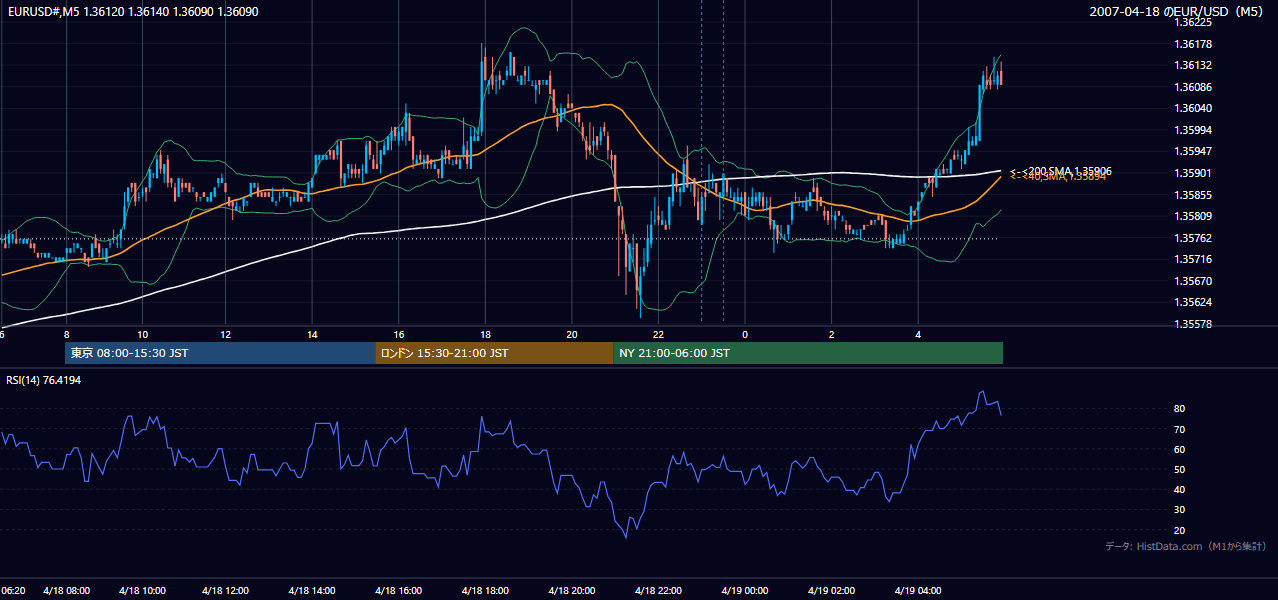
Task: Click the 4/18 18:00 date axis label
Action: pos(484,591)
